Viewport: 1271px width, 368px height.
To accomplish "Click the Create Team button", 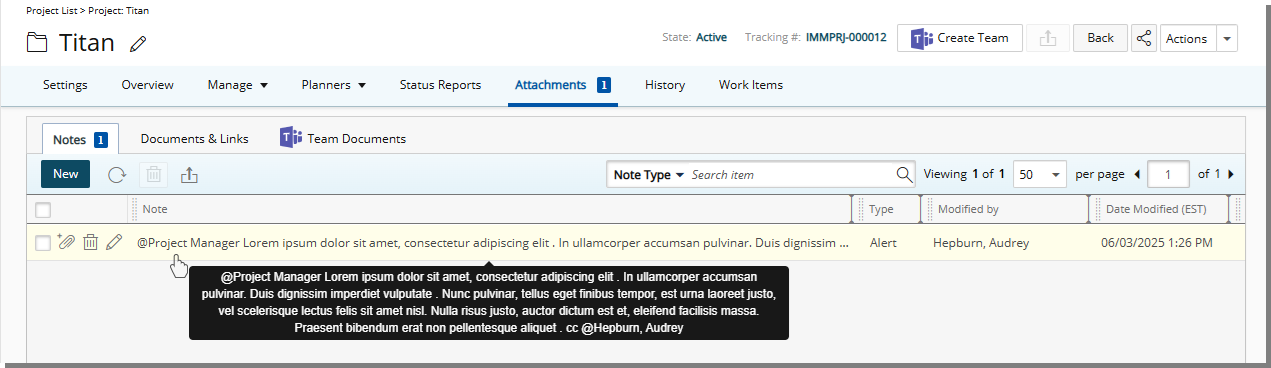I will tap(960, 38).
